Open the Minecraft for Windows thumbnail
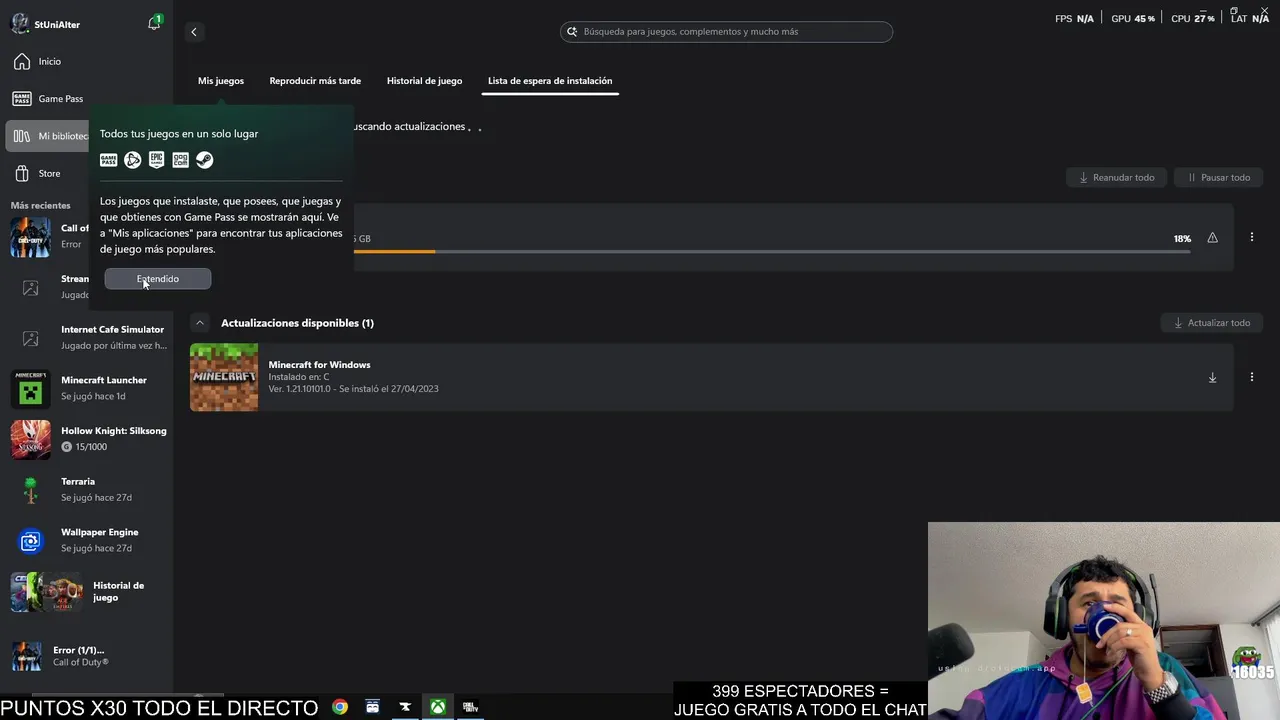The image size is (1280, 720). (224, 378)
